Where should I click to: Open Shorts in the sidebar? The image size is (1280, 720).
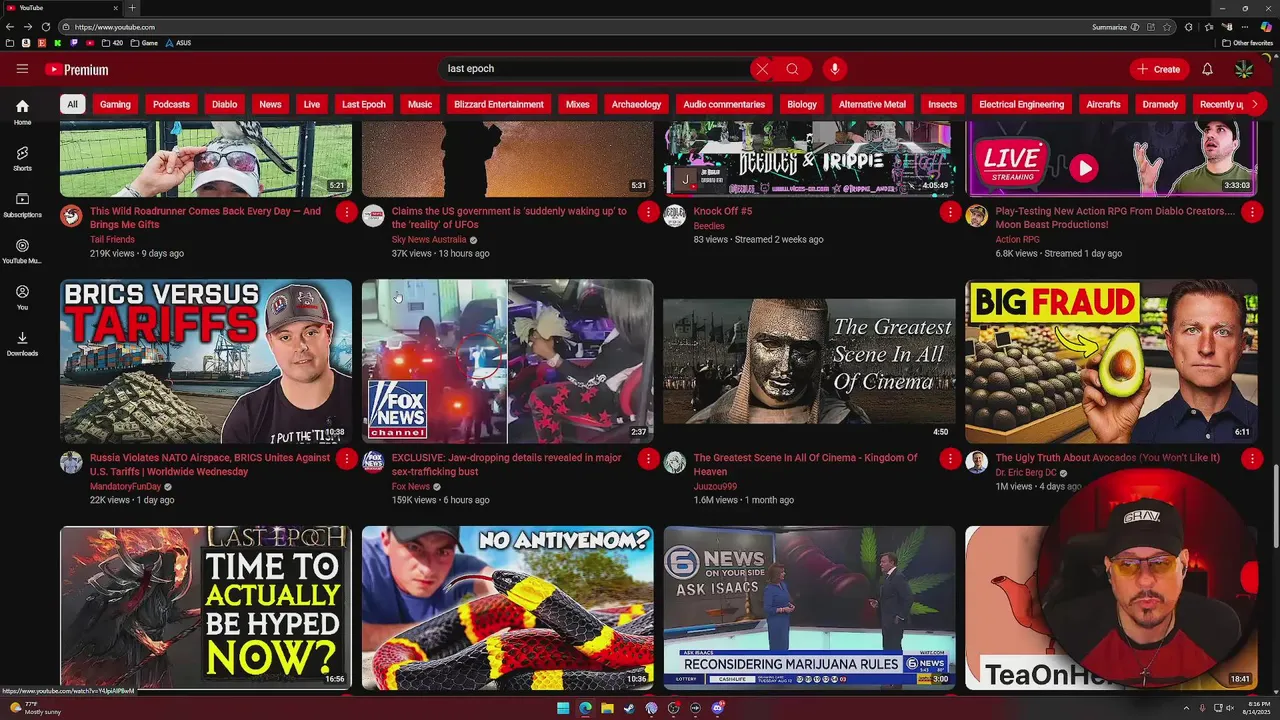click(22, 158)
